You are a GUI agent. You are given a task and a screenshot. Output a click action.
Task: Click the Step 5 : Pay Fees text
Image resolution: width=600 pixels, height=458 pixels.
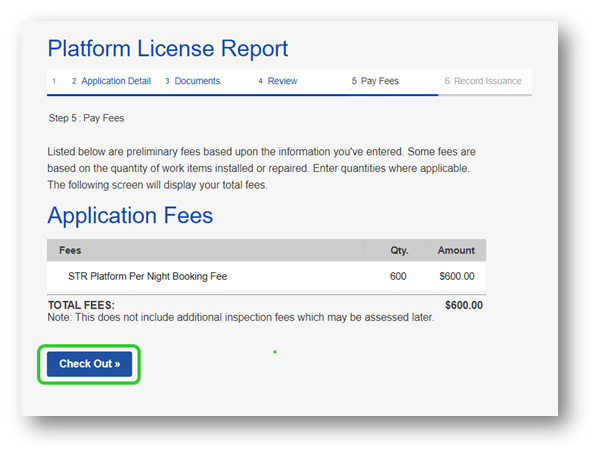tap(86, 118)
